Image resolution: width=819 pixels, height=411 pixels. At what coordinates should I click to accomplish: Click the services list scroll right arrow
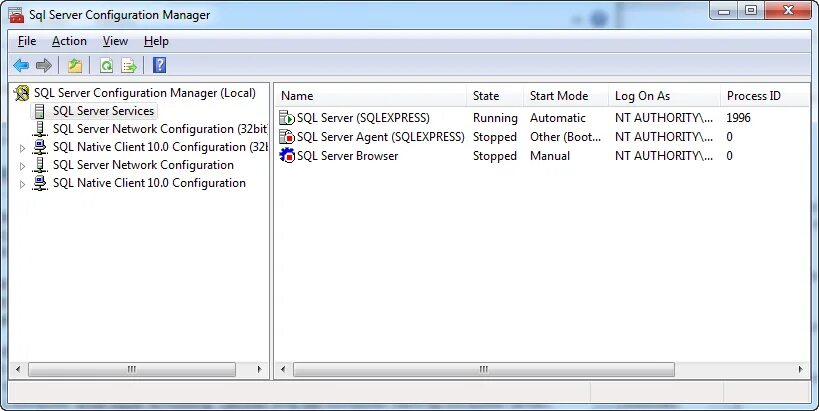coord(800,369)
